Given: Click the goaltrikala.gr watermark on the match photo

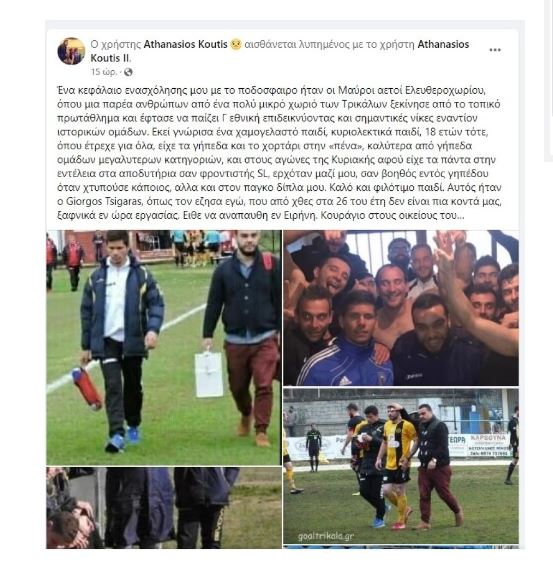Looking at the screenshot, I should pos(325,536).
